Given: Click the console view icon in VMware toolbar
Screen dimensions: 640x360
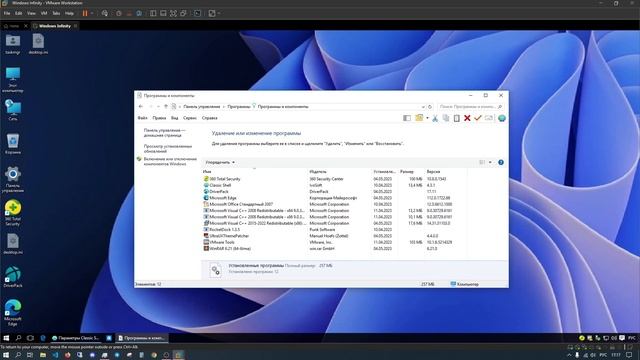Looking at the screenshot, I should [x=198, y=13].
